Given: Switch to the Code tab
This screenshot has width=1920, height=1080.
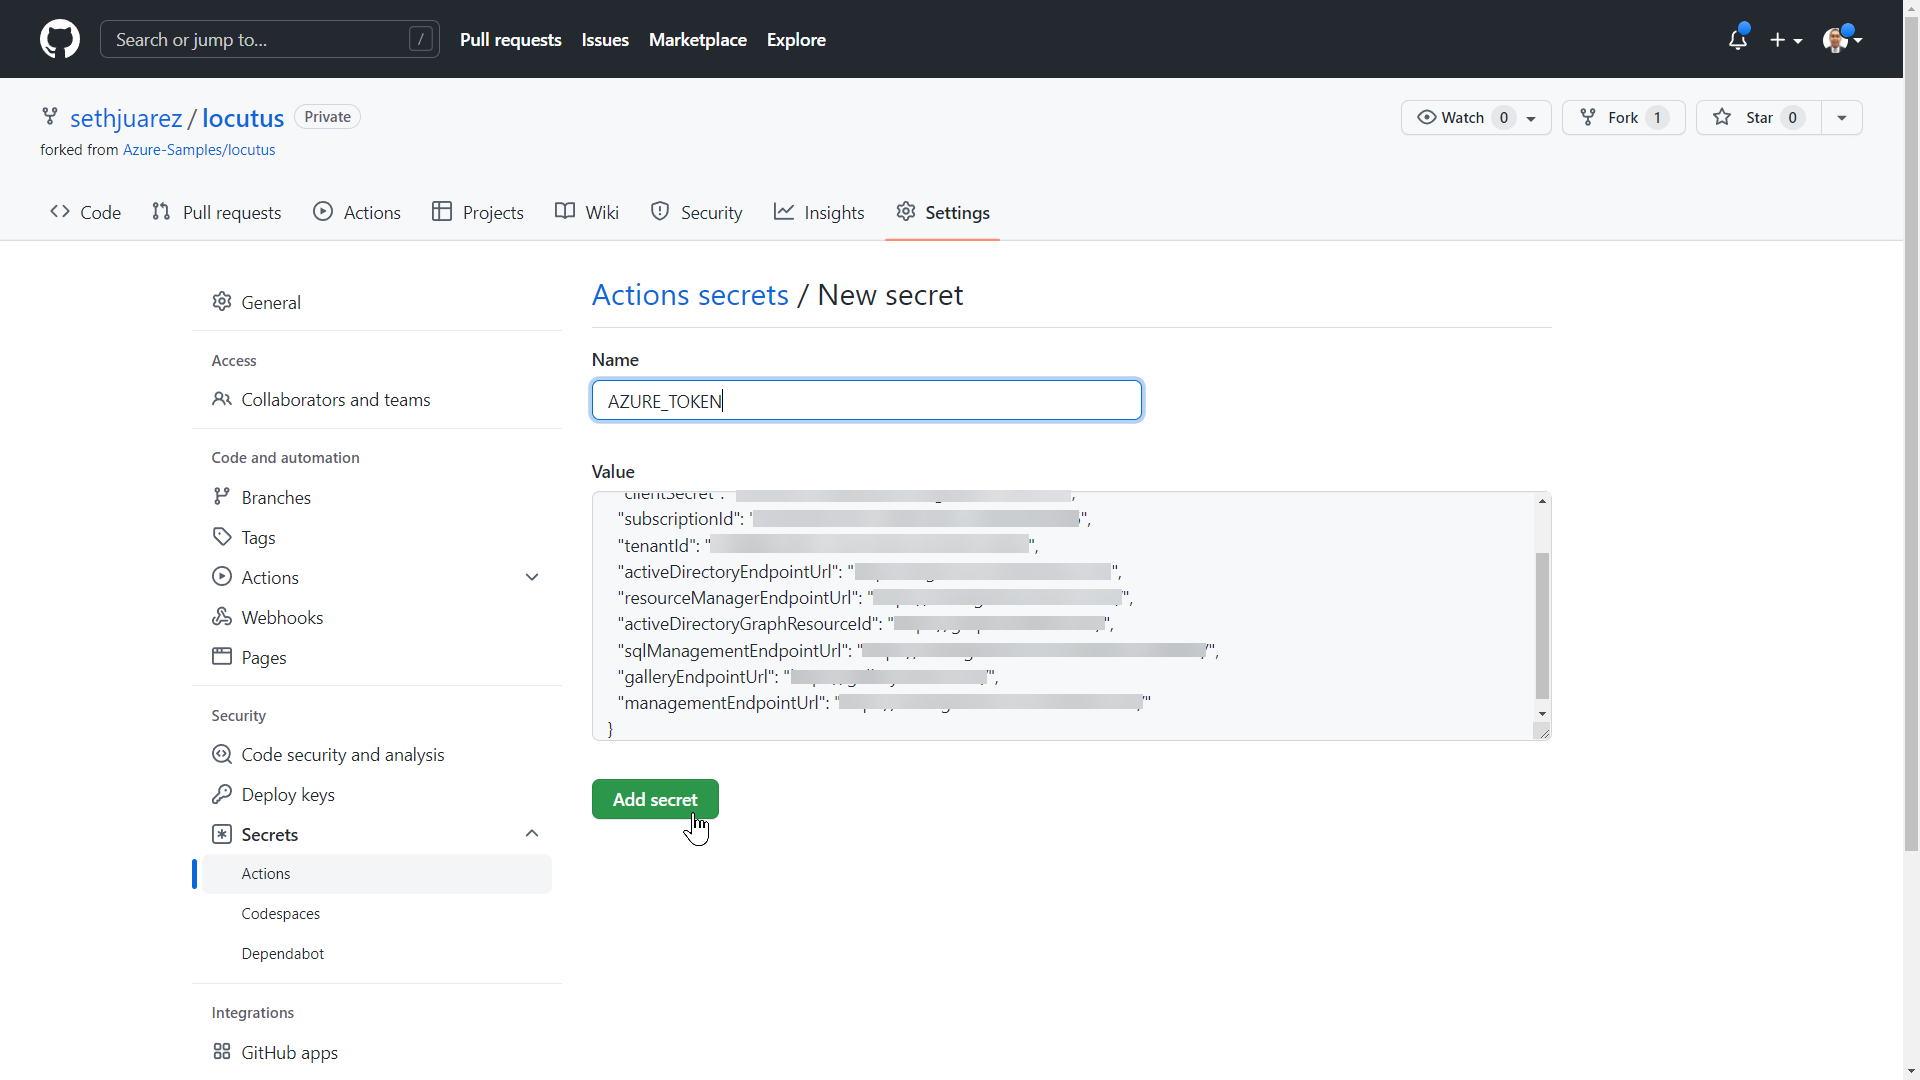Looking at the screenshot, I should click(x=85, y=212).
